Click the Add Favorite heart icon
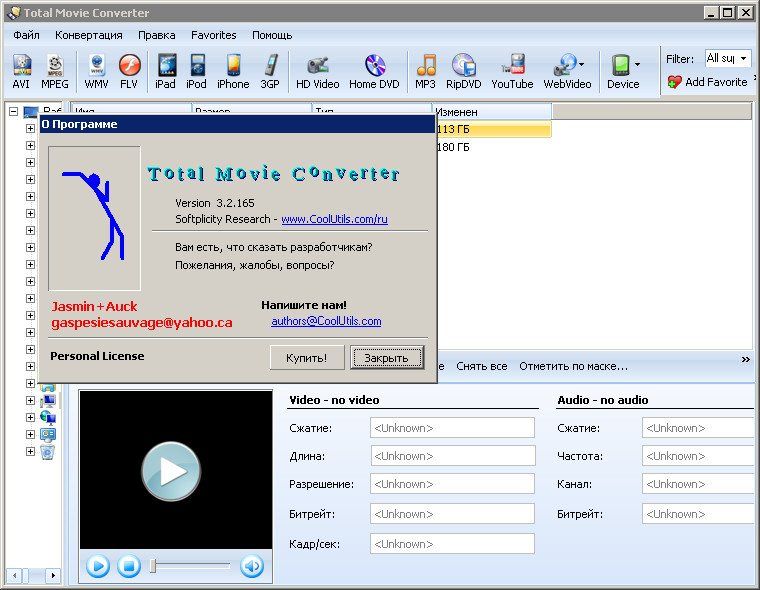 [674, 82]
